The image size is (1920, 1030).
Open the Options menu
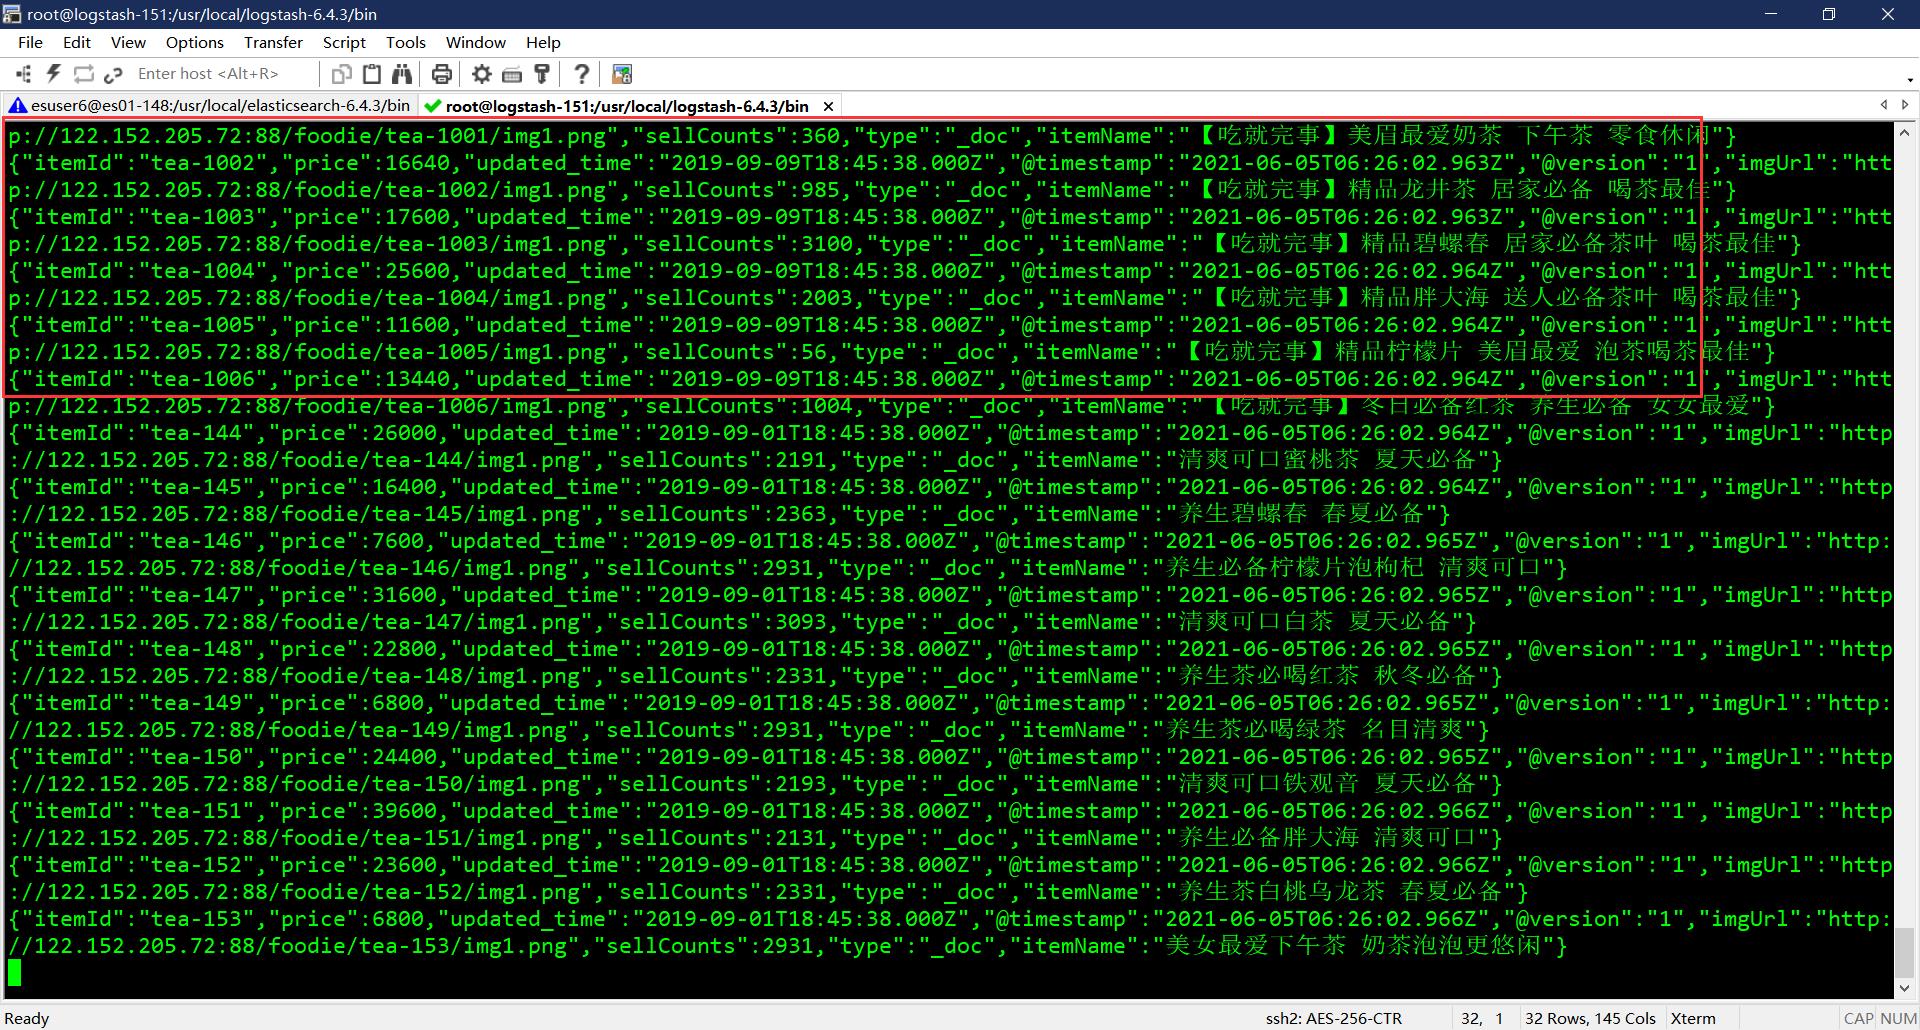194,42
